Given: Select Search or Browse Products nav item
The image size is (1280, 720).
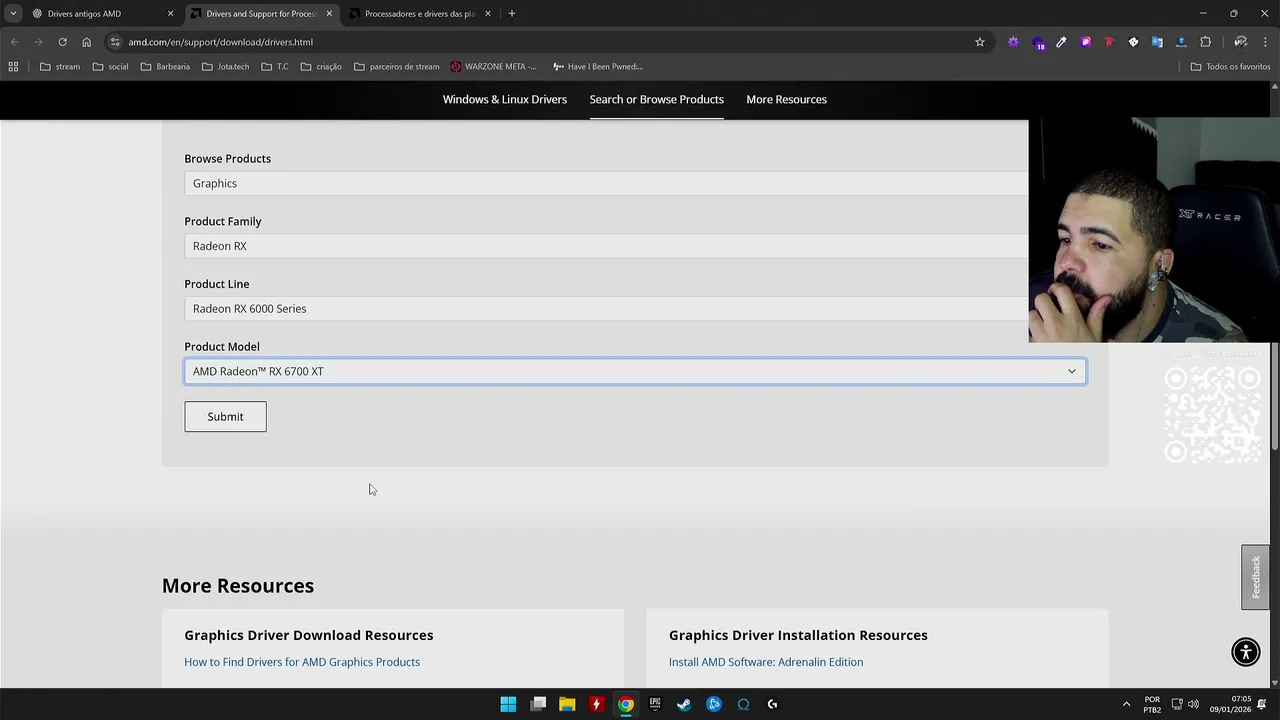Looking at the screenshot, I should click(x=656, y=99).
